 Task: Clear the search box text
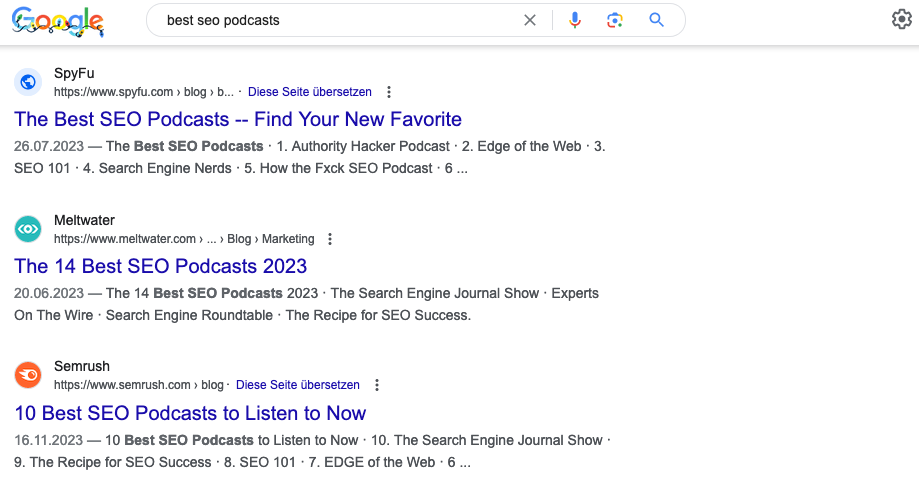(530, 20)
